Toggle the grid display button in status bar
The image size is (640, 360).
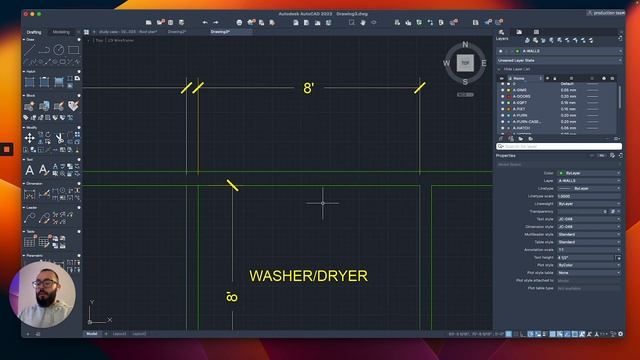click(x=509, y=334)
